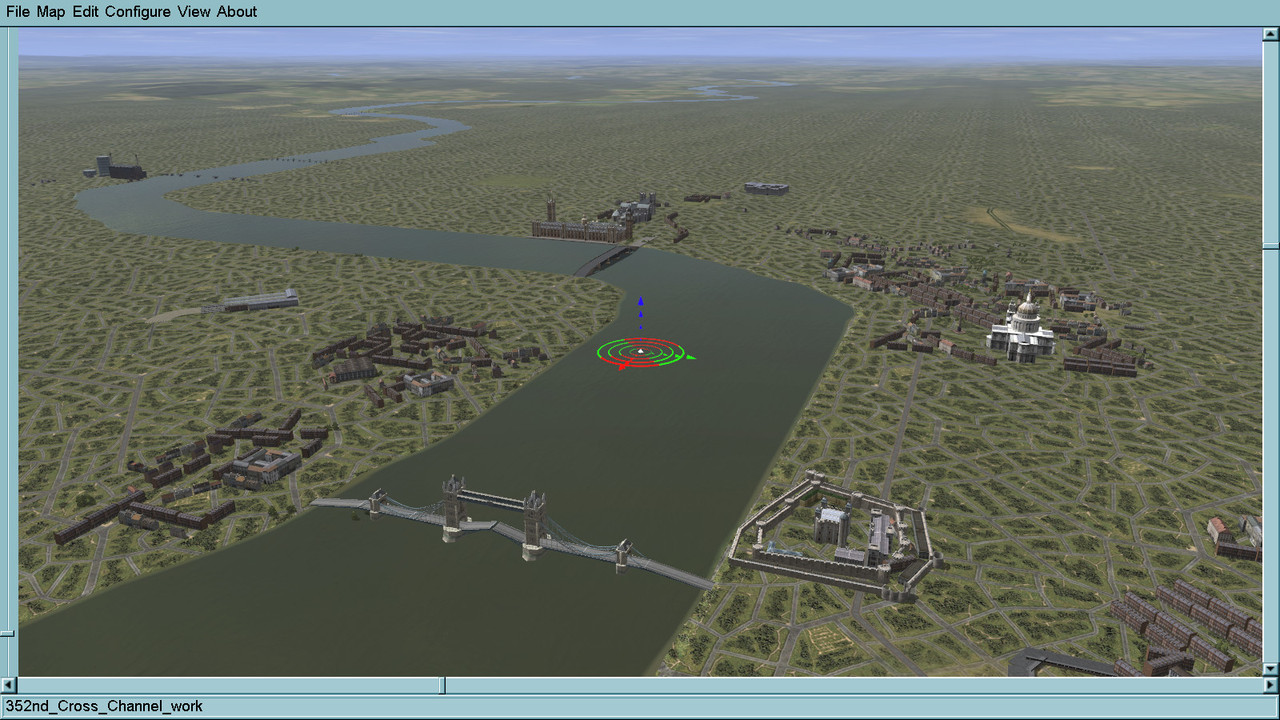
Task: Click the right vertical scrollbar thumb
Action: [x=1271, y=244]
